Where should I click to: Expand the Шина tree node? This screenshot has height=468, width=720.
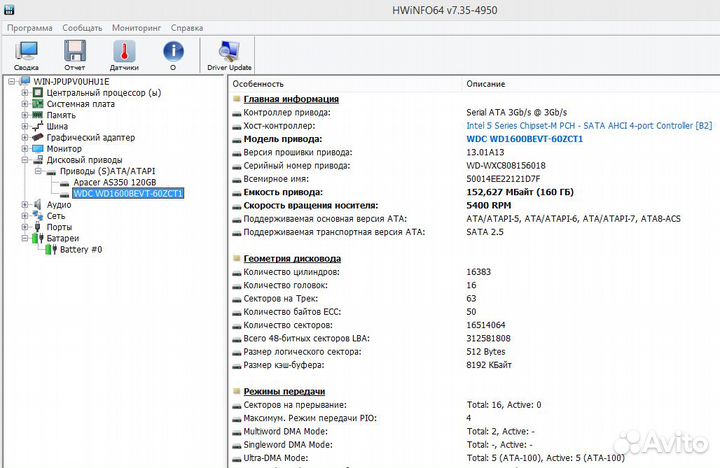click(x=25, y=126)
